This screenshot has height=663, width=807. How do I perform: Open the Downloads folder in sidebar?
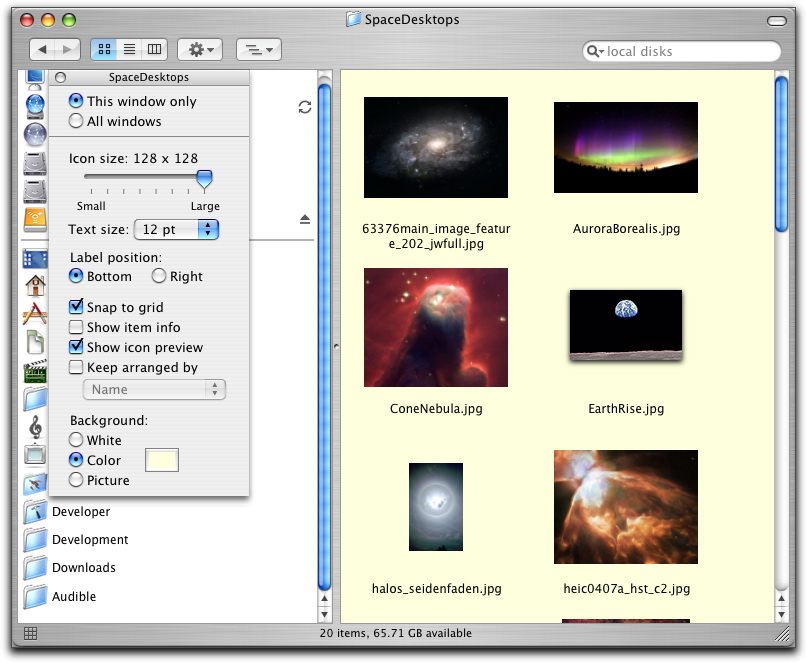point(83,568)
